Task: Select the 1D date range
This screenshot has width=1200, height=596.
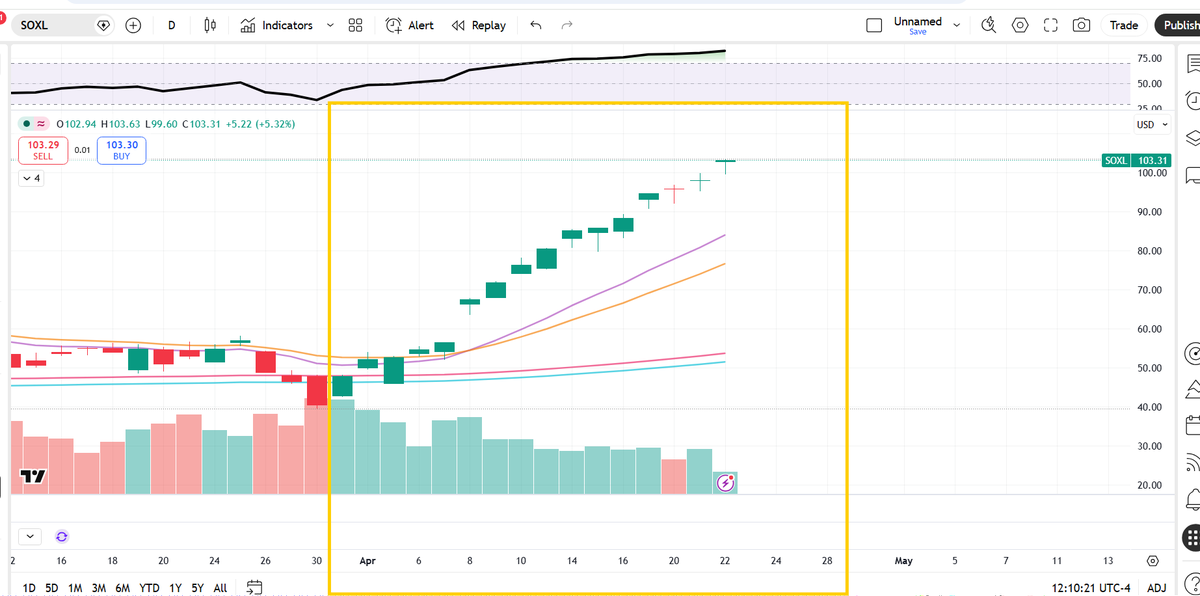Action: (x=29, y=588)
